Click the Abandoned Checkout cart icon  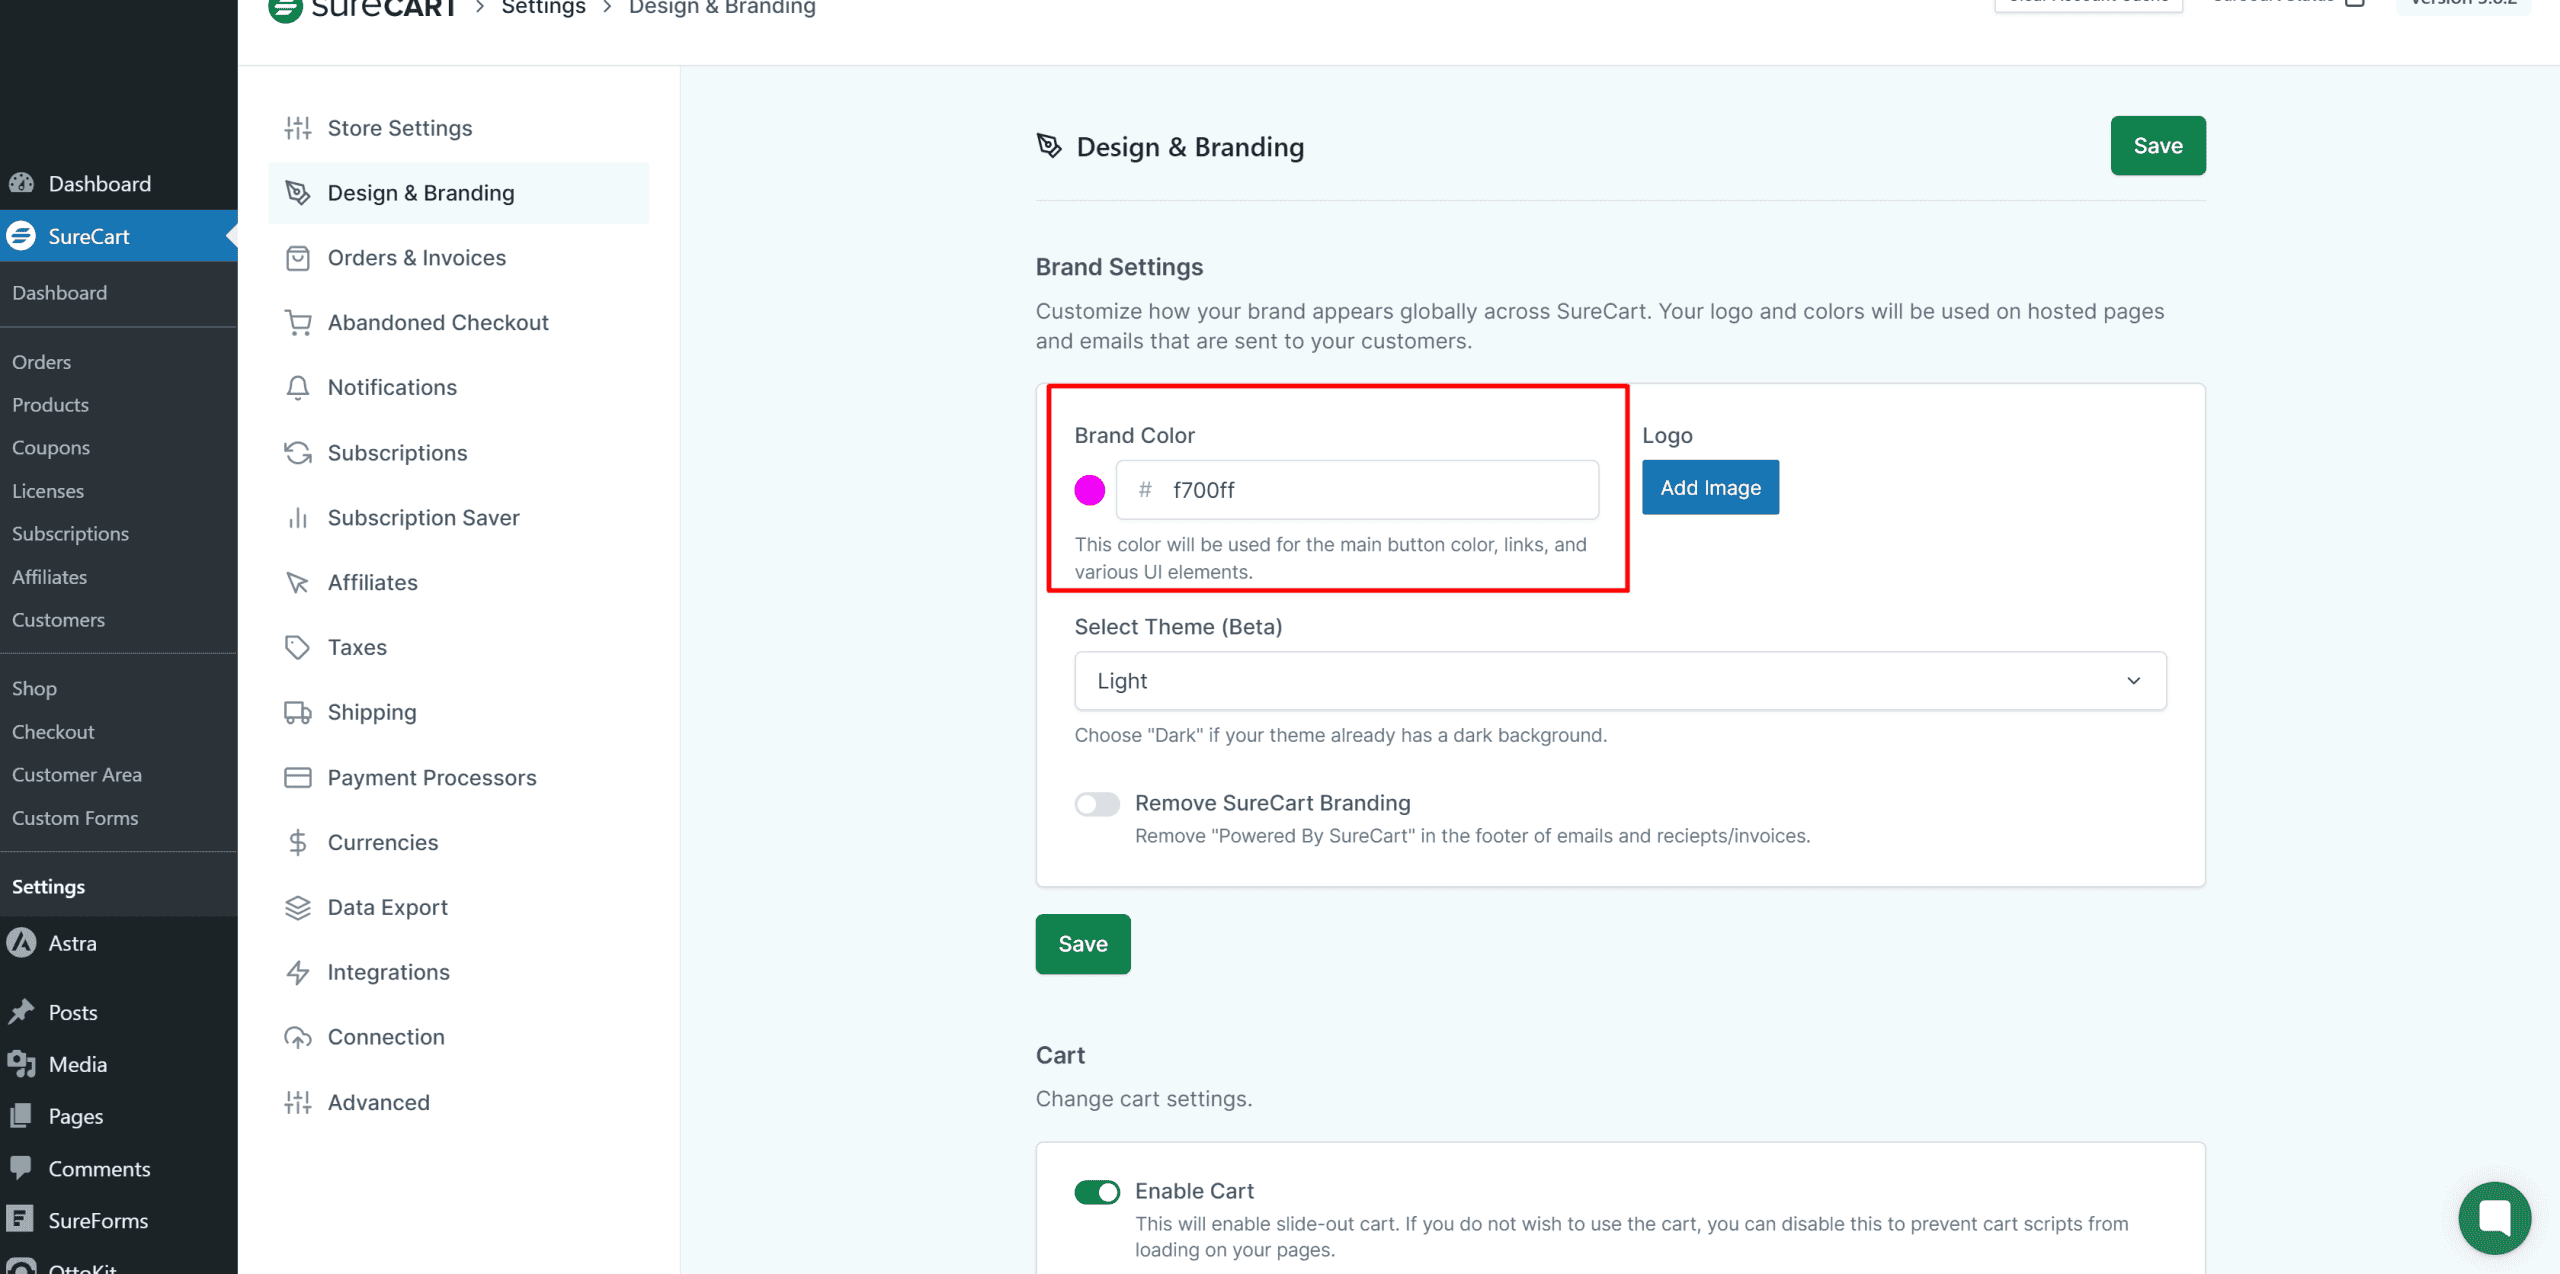pos(297,322)
